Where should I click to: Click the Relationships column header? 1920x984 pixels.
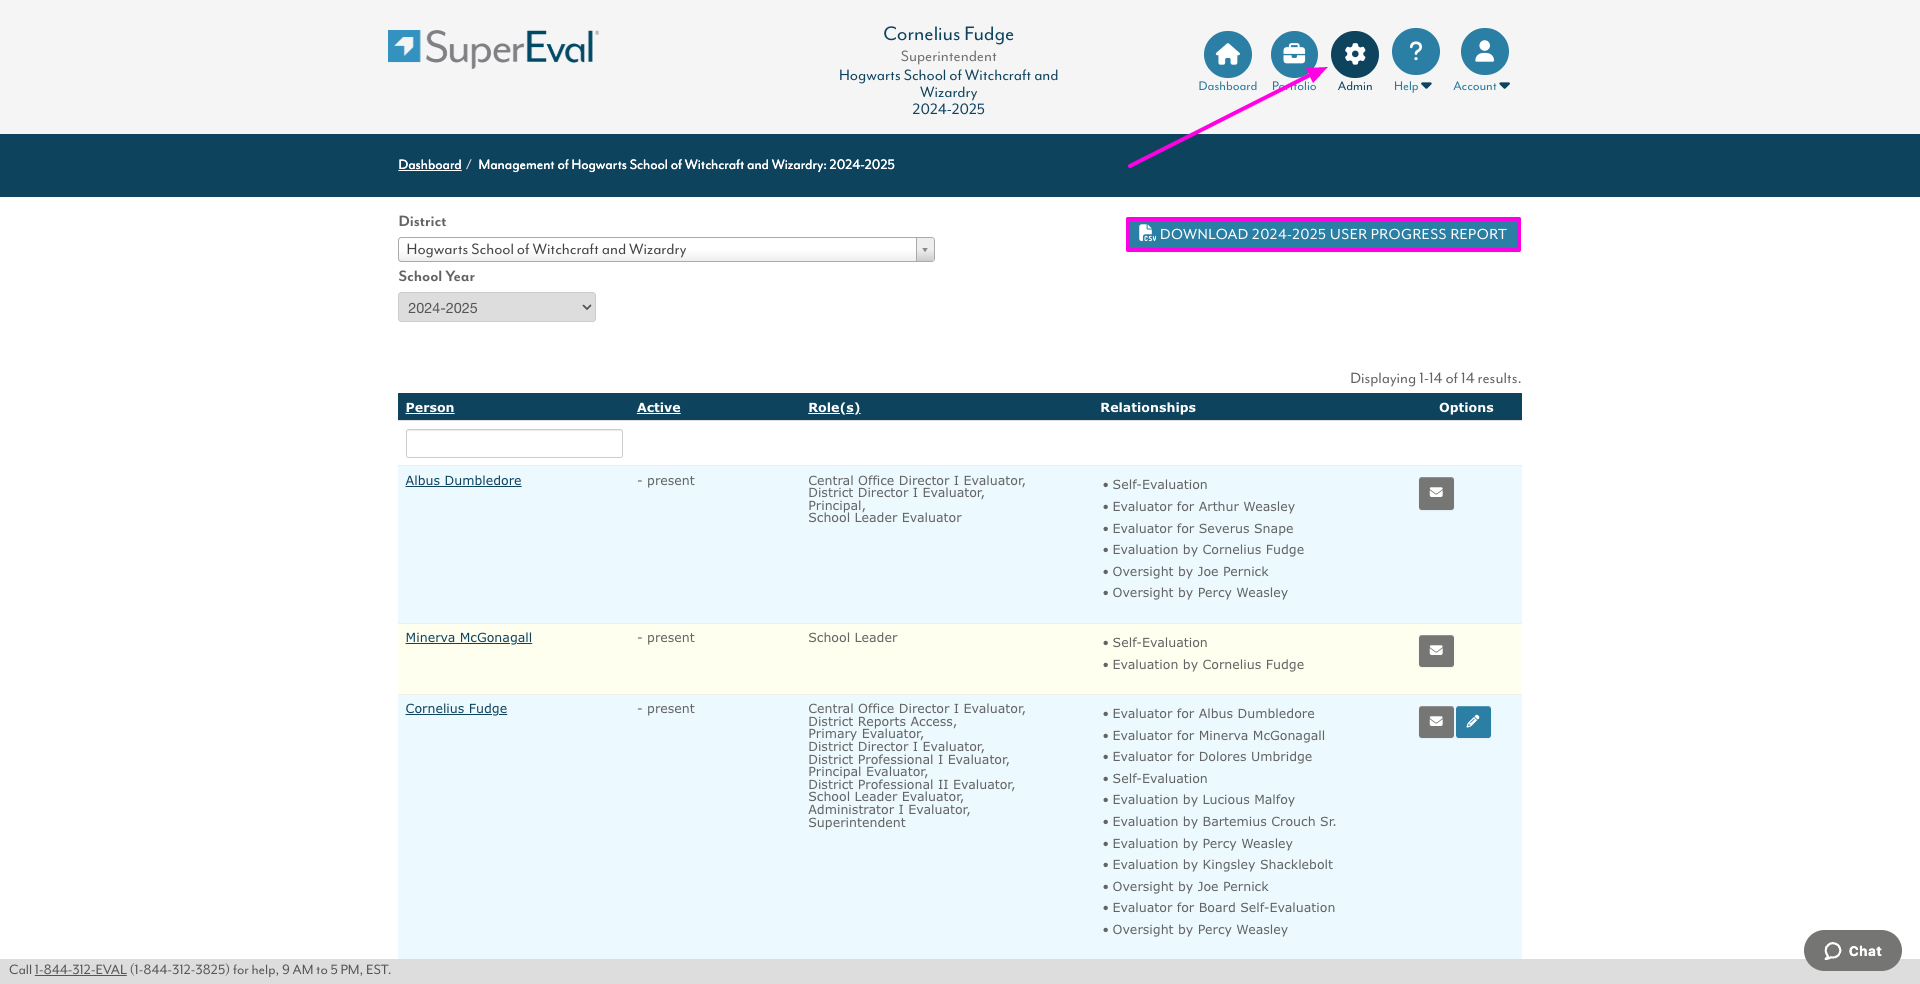point(1148,407)
